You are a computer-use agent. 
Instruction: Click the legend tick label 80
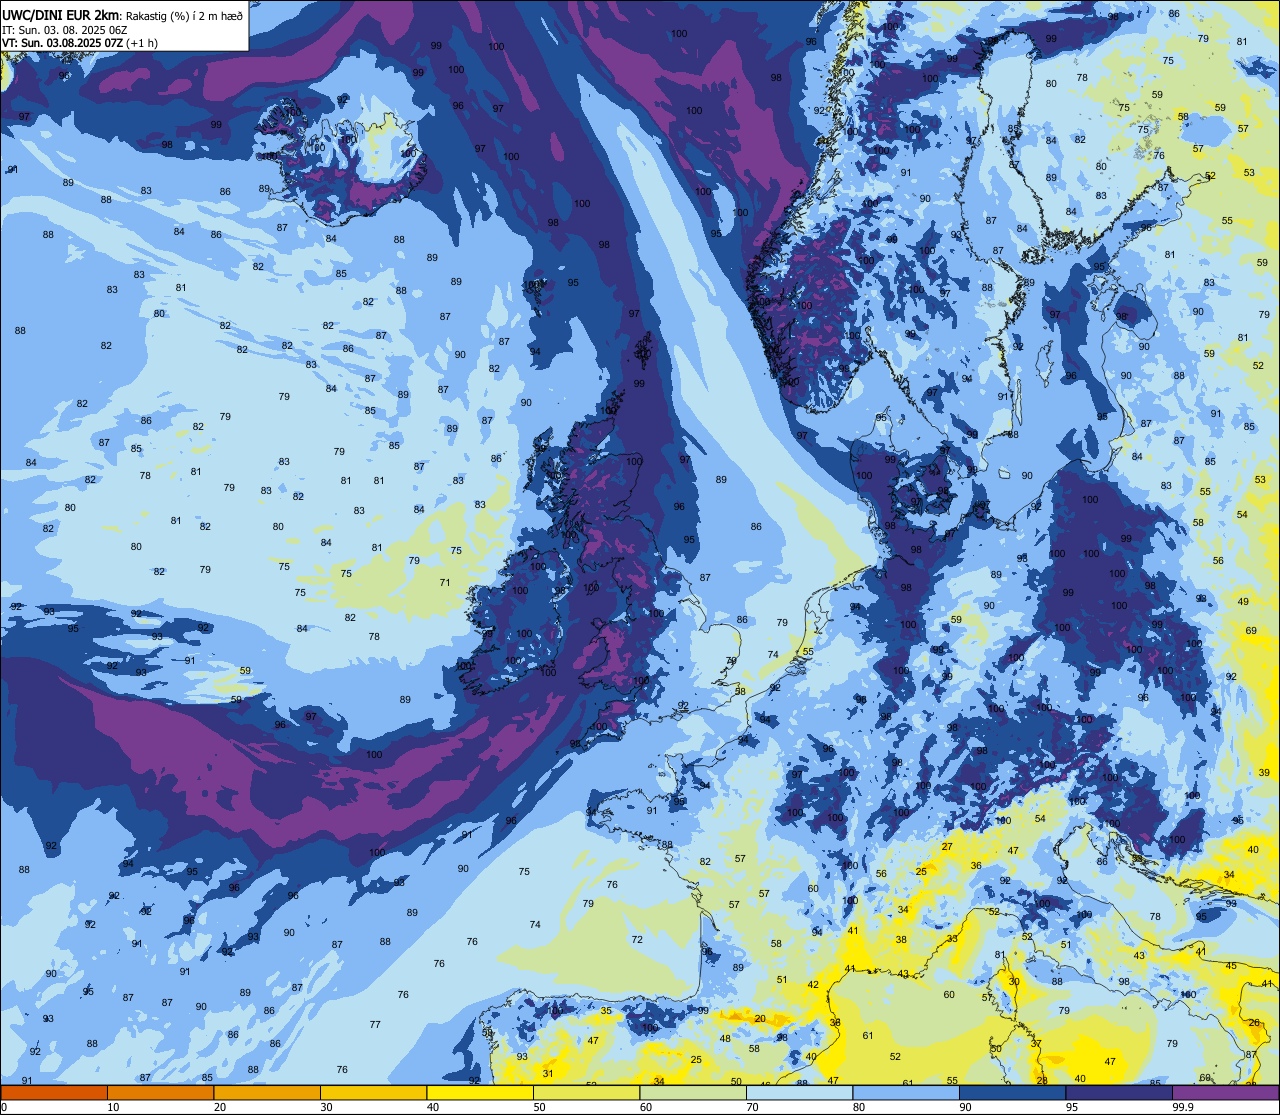click(859, 1107)
